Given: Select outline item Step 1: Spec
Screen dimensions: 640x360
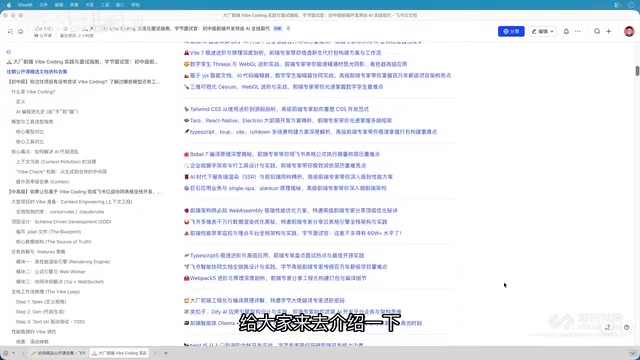Looking at the screenshot, I should pyautogui.click(x=41, y=302).
